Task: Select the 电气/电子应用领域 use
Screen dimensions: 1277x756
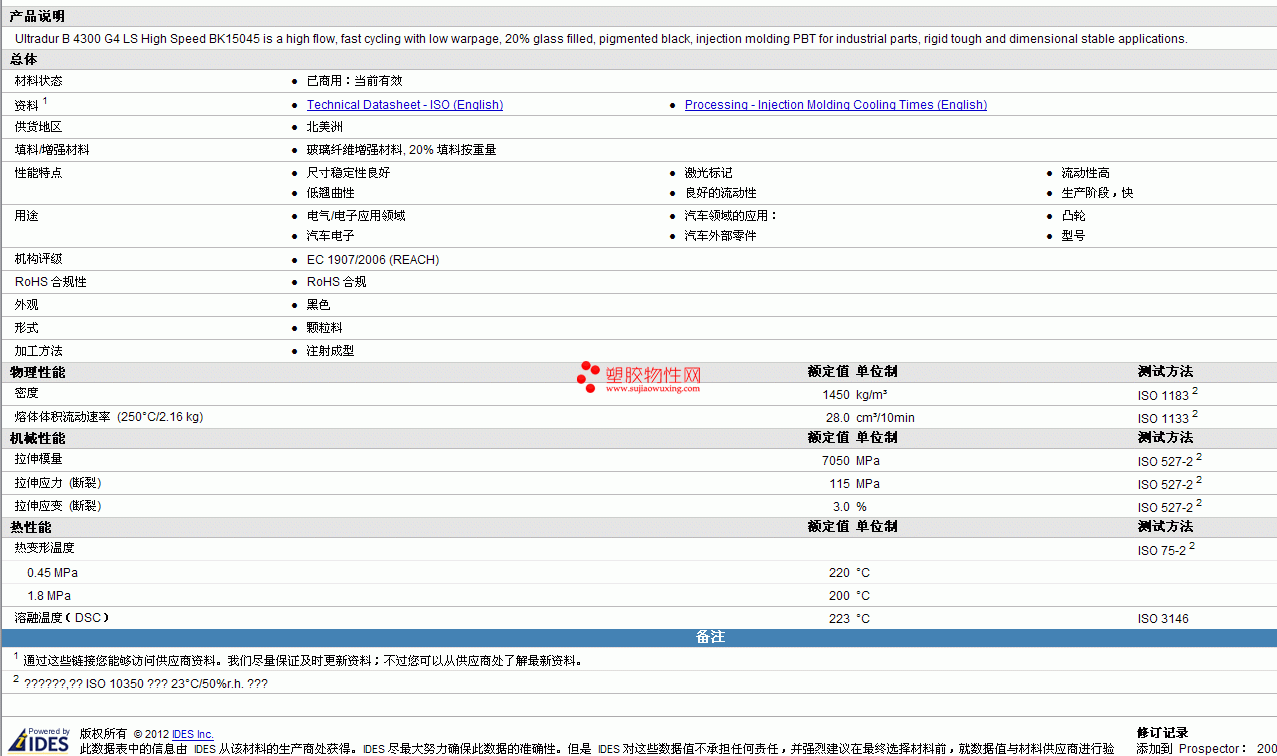Action: 356,216
